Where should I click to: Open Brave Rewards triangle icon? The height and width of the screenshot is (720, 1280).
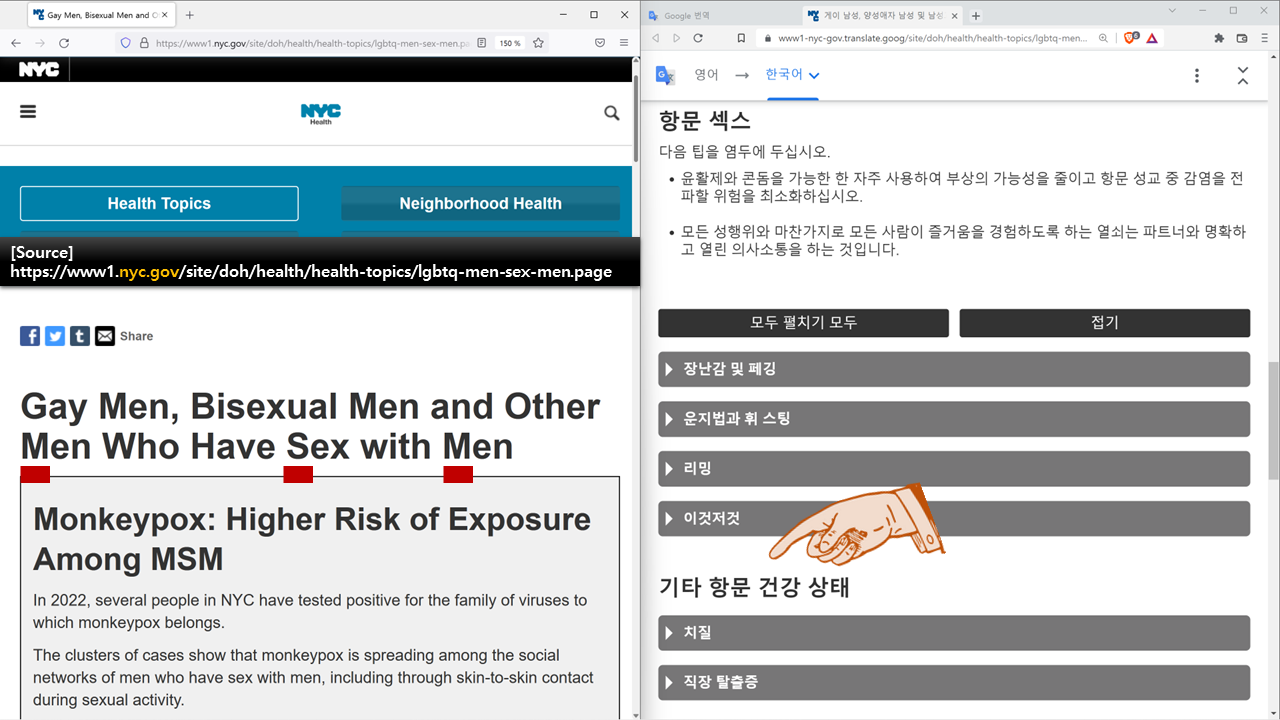click(x=1152, y=38)
